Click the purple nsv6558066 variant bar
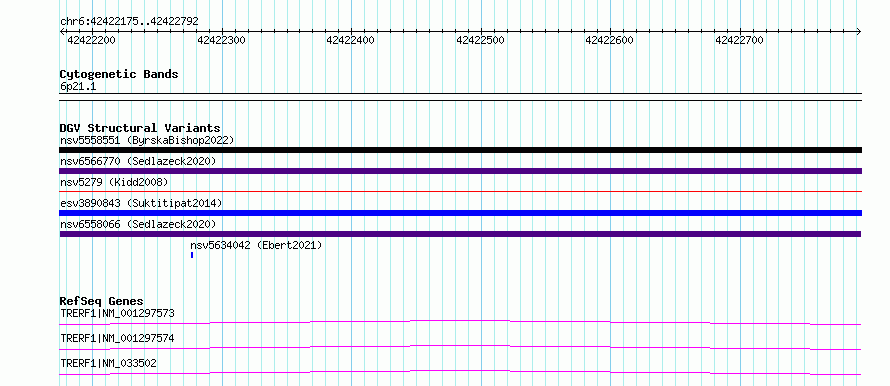The width and height of the screenshot is (890, 386). point(460,234)
